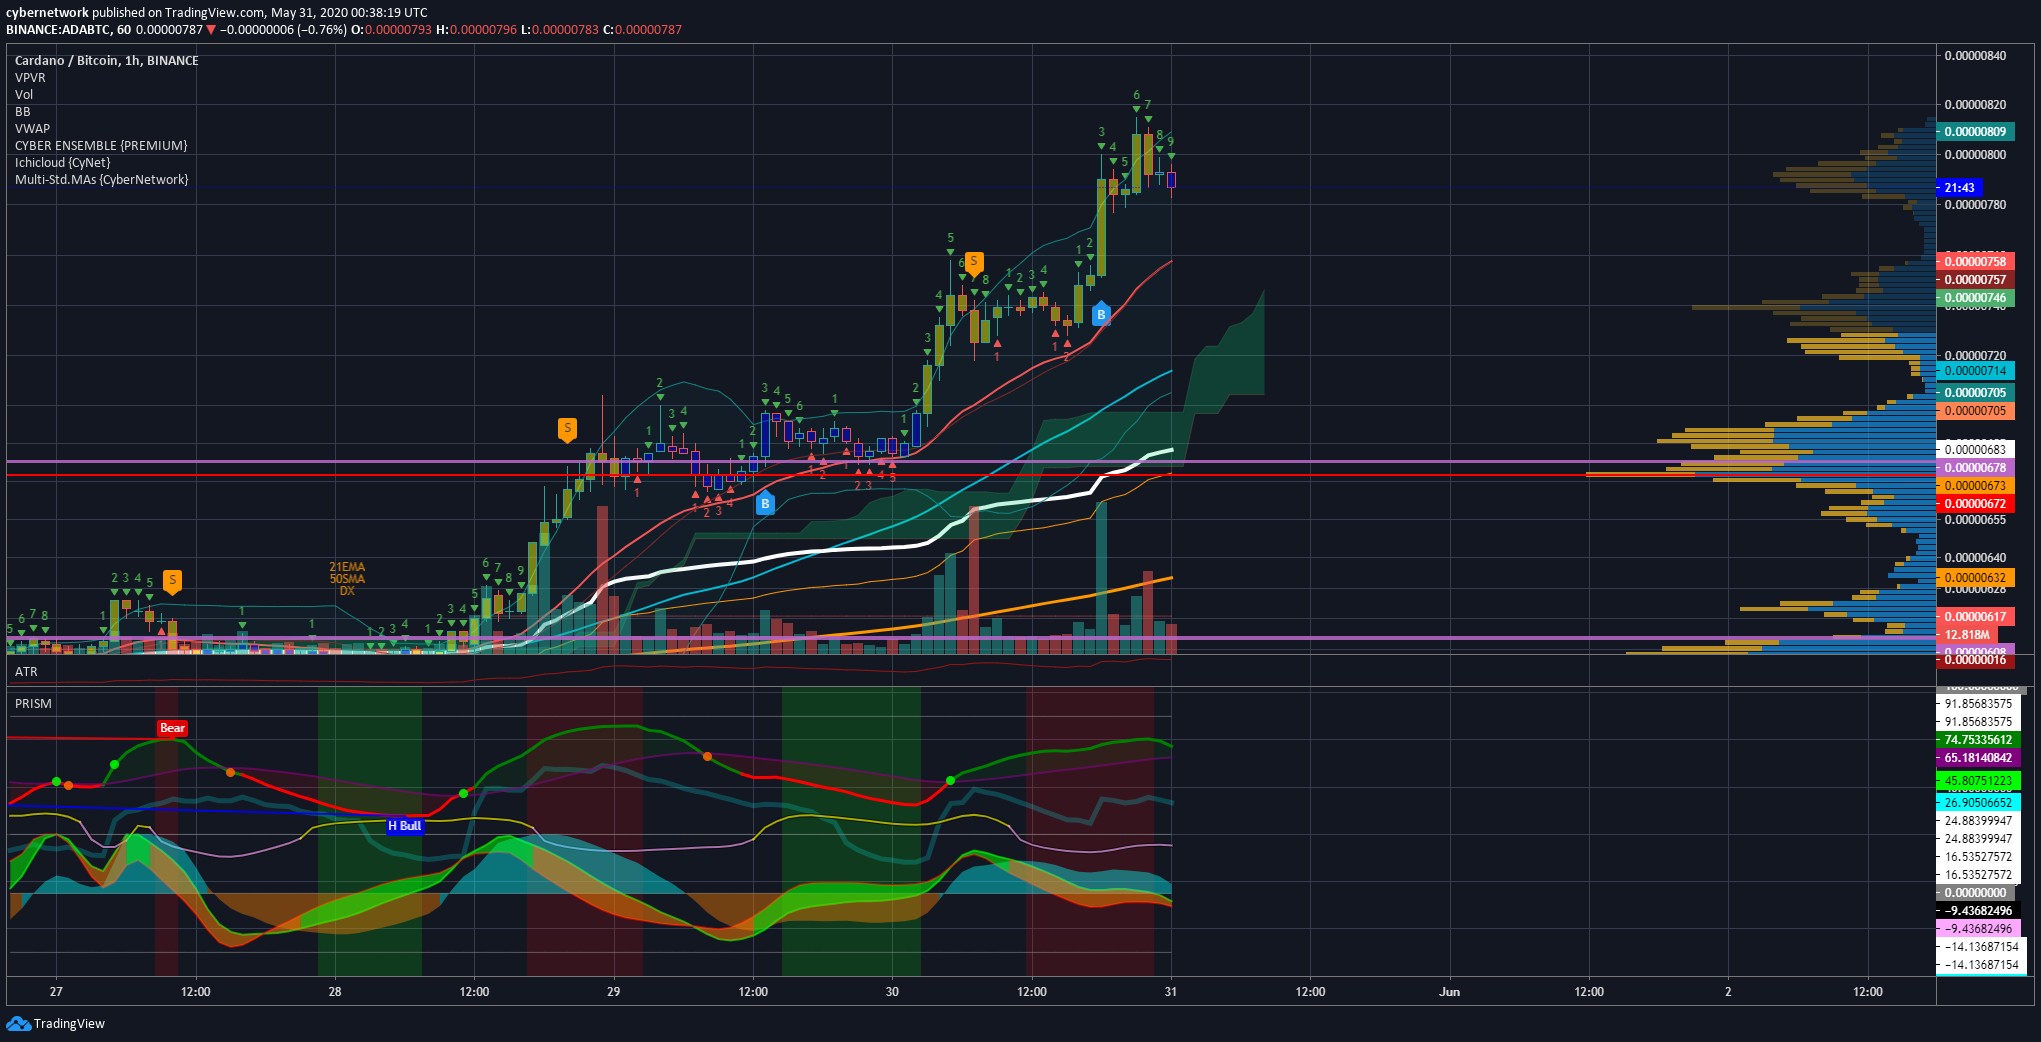Viewport: 2041px width, 1042px height.
Task: Click the orange 0.00000673 price label
Action: tap(1975, 485)
